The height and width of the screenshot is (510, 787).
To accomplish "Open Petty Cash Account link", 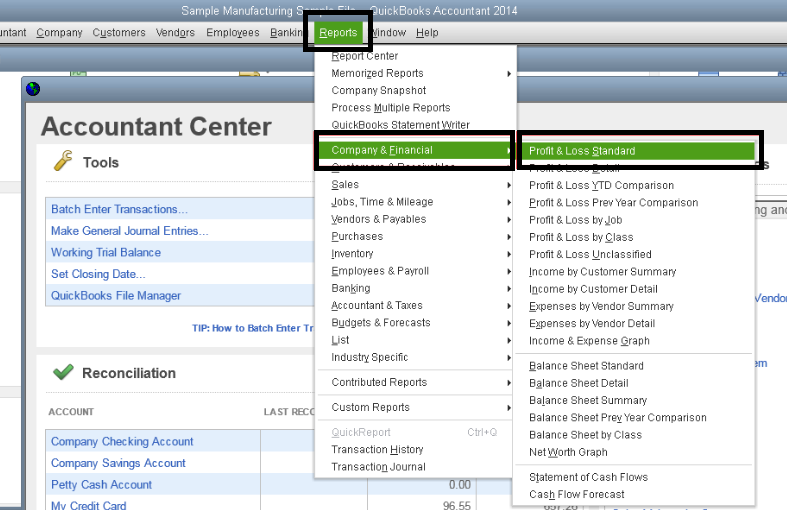I will (101, 485).
